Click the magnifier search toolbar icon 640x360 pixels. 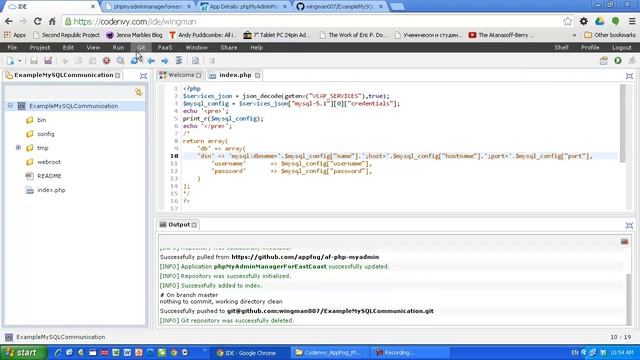point(120,61)
